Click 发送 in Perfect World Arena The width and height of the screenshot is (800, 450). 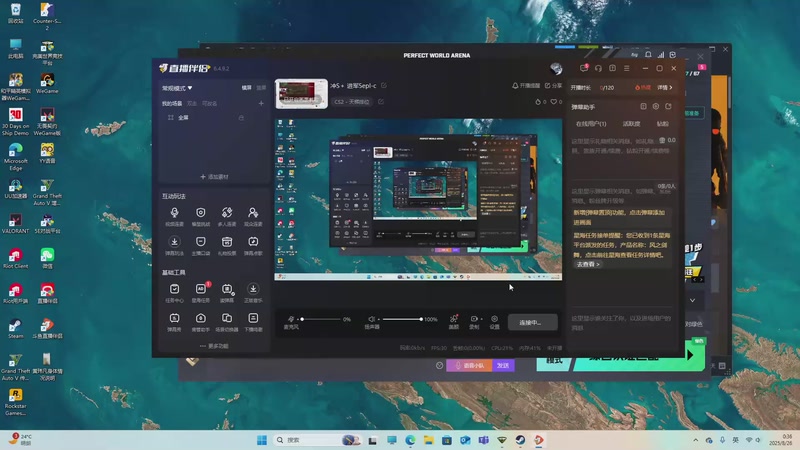point(504,365)
